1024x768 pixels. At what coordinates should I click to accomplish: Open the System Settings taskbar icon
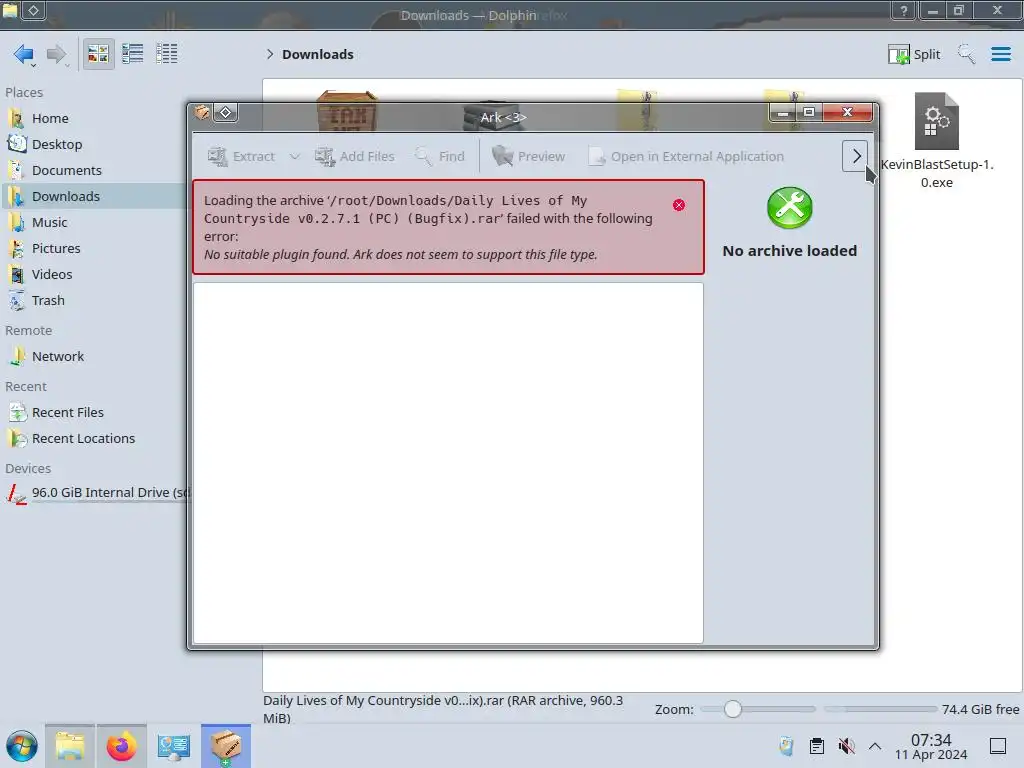tap(174, 746)
